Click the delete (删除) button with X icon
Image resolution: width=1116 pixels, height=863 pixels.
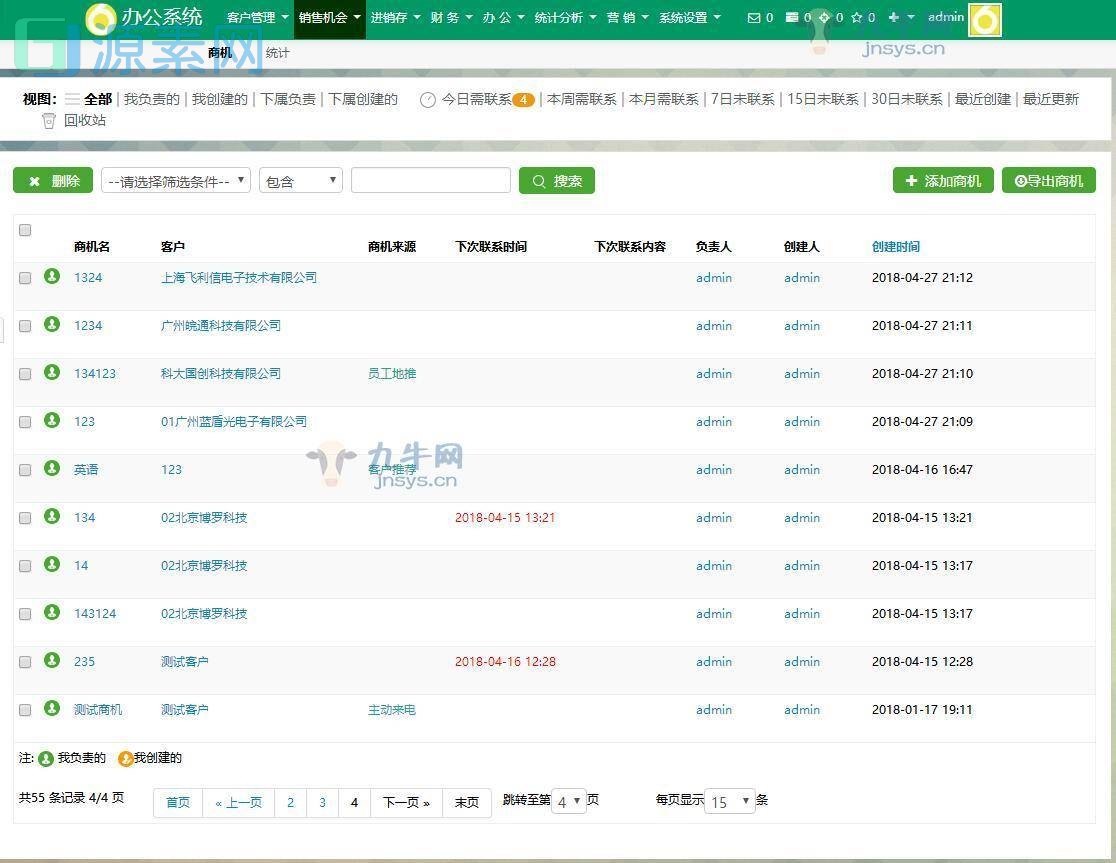click(52, 180)
